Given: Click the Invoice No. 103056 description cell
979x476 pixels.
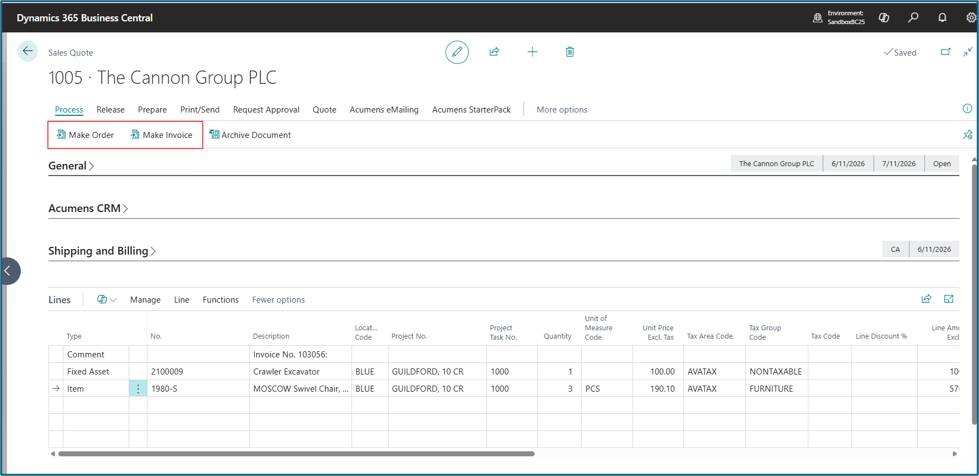Looking at the screenshot, I should 300,354.
